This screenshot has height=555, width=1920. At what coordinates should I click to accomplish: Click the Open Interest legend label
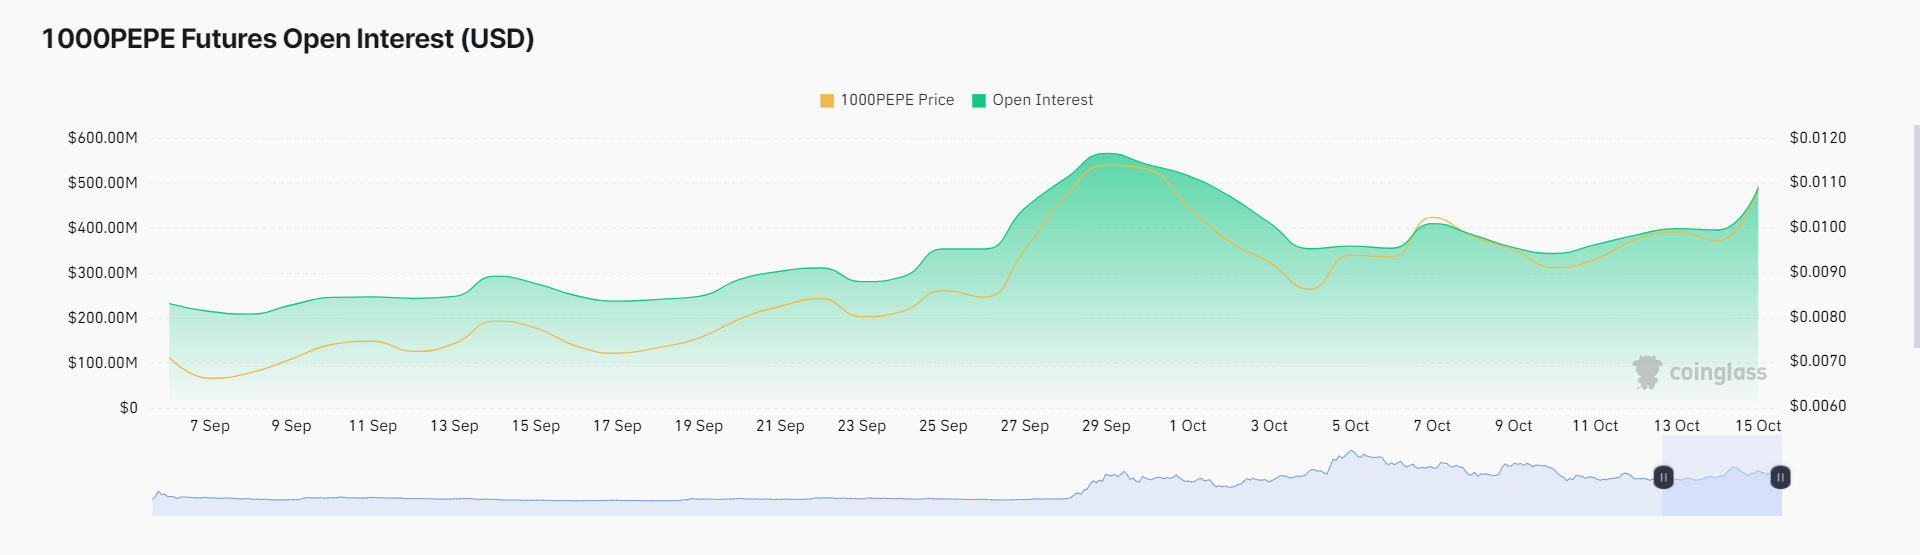point(1043,100)
